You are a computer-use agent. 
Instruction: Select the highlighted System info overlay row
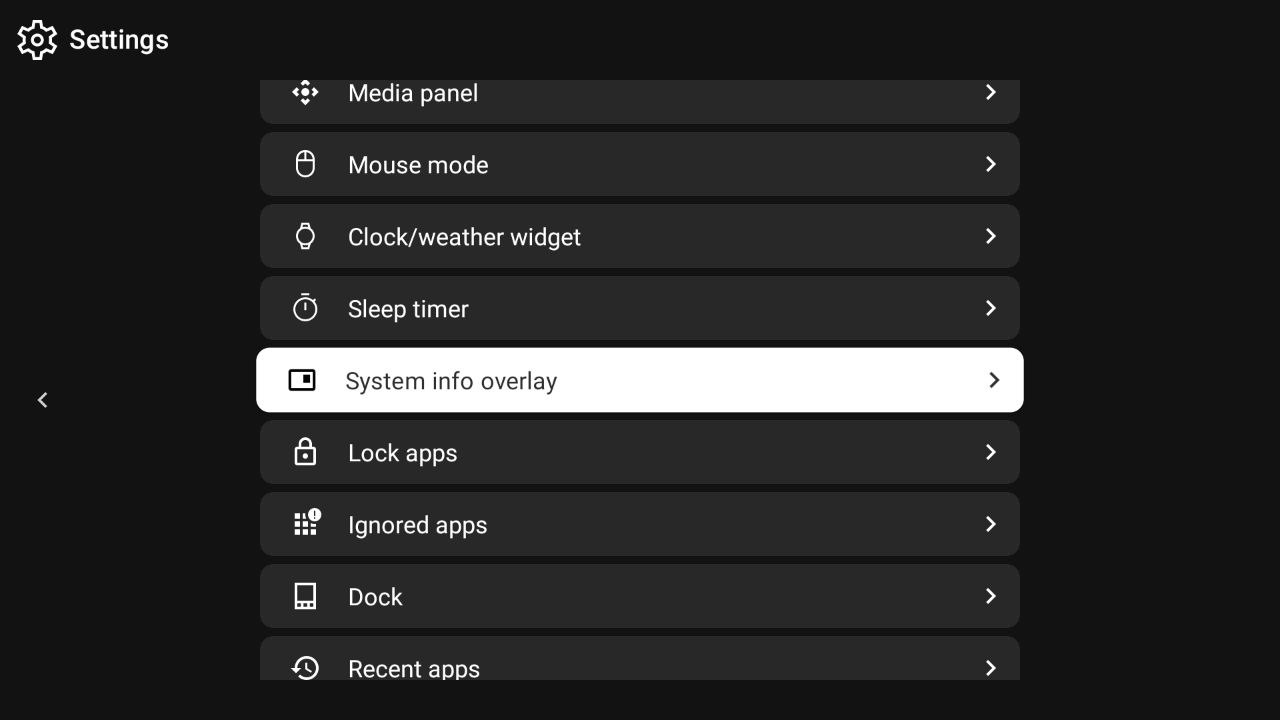(640, 380)
